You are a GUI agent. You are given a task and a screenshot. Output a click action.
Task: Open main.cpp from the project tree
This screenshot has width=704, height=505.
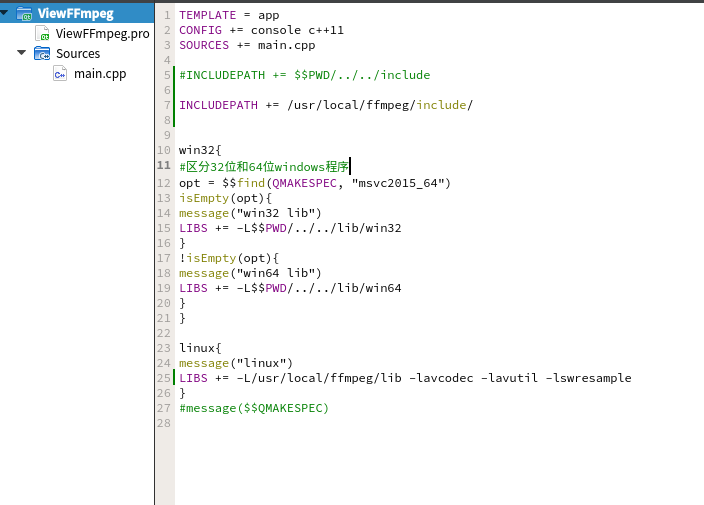[100, 73]
